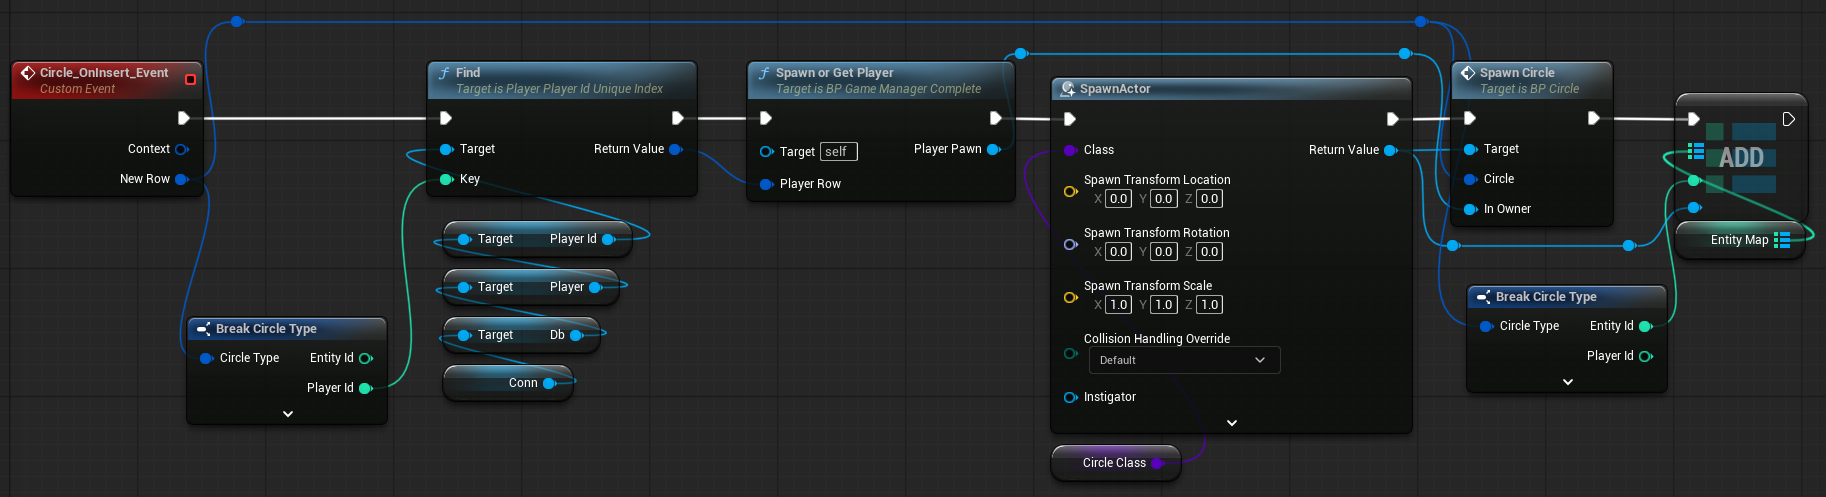Expand the SpawnActor node advanced pins
The width and height of the screenshot is (1826, 497).
[1232, 423]
